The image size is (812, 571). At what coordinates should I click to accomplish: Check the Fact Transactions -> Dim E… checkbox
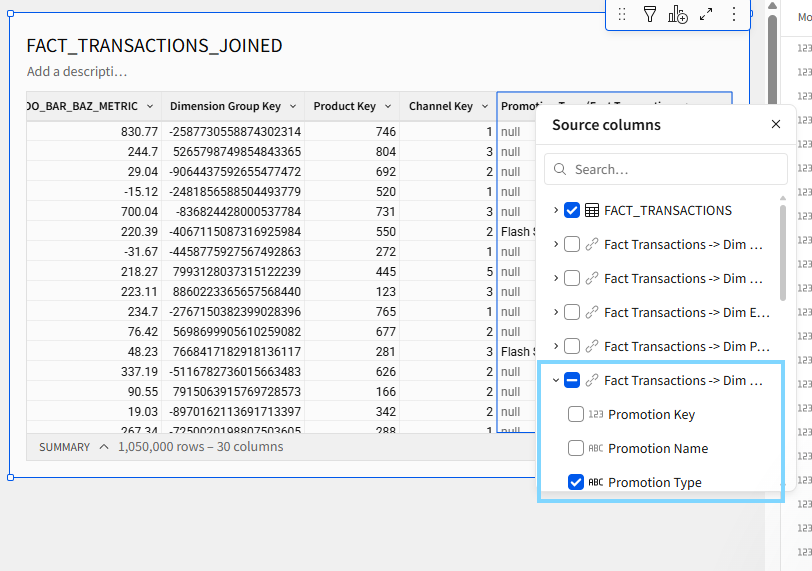pyautogui.click(x=572, y=313)
